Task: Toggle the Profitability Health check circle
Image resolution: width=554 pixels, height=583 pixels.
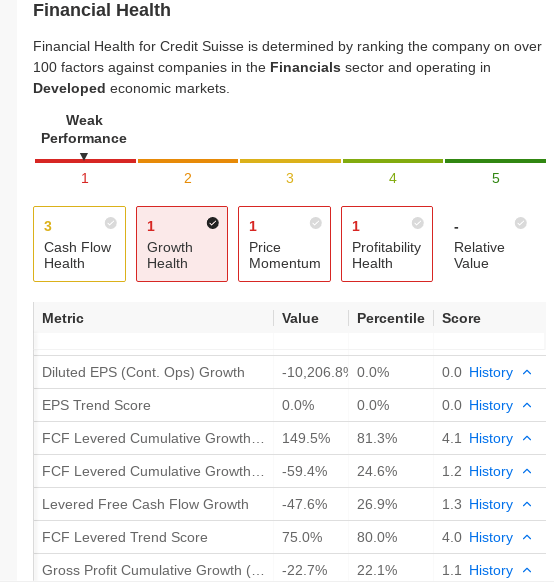Action: (418, 223)
